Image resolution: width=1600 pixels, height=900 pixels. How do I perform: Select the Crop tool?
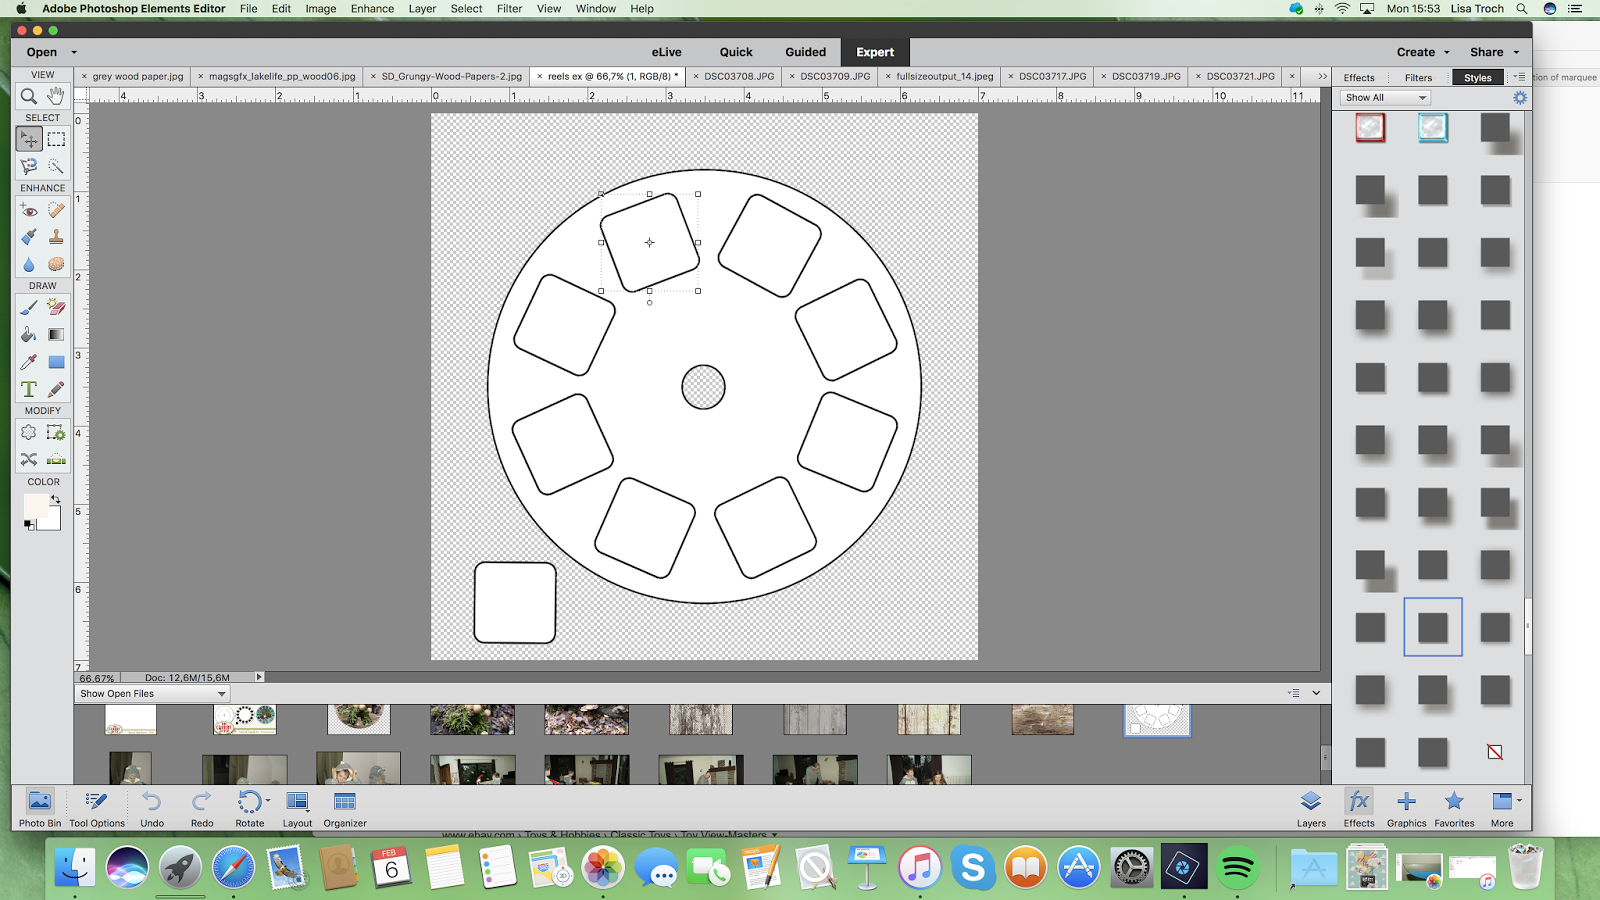[29, 432]
